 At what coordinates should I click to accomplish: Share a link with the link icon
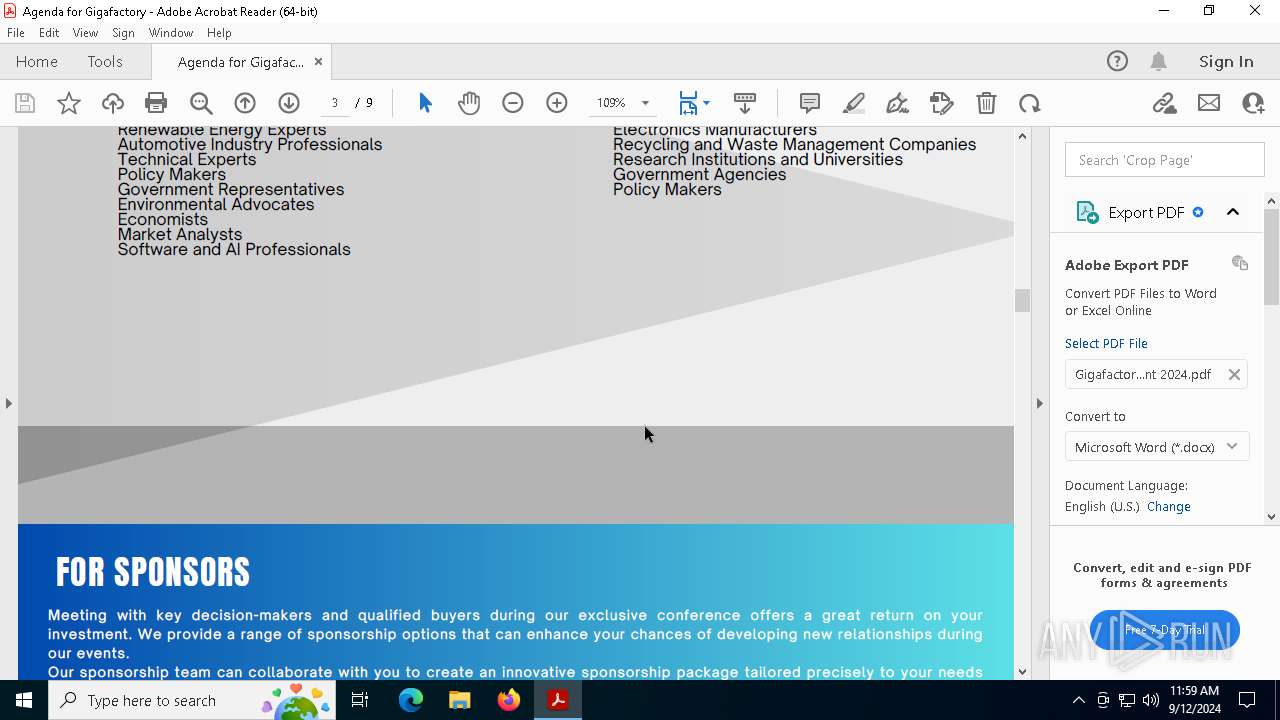[1165, 103]
